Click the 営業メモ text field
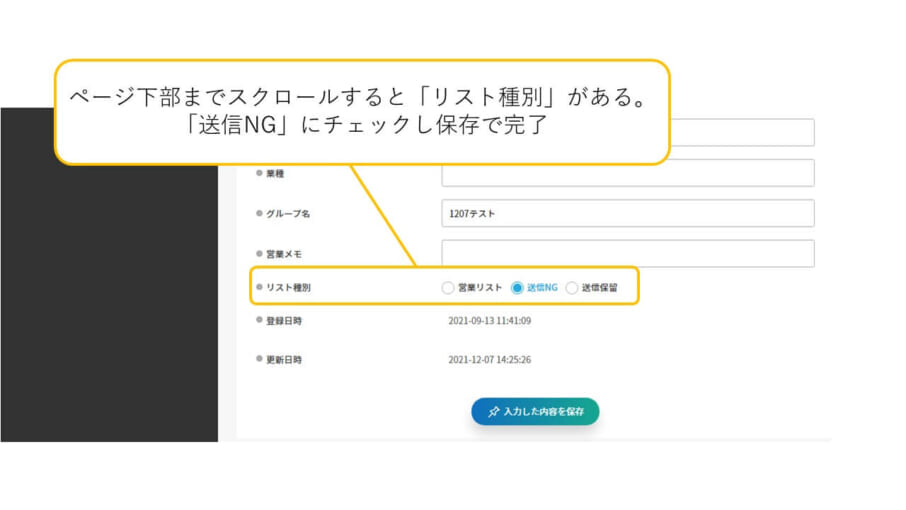Viewport: 906px width, 510px height. pyautogui.click(x=627, y=254)
